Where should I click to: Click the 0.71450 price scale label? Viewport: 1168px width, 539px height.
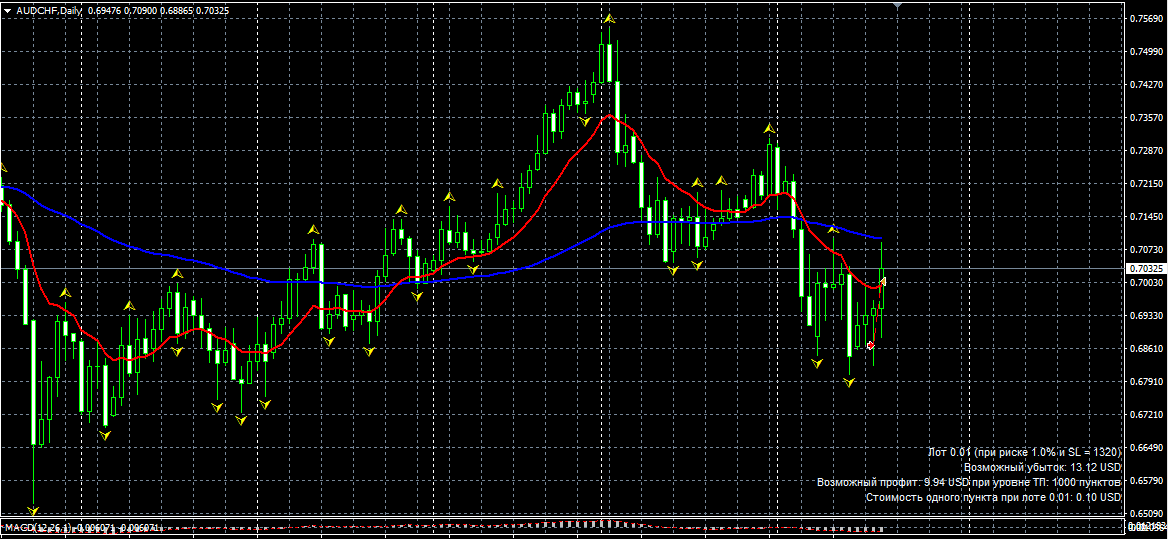(x=1147, y=217)
